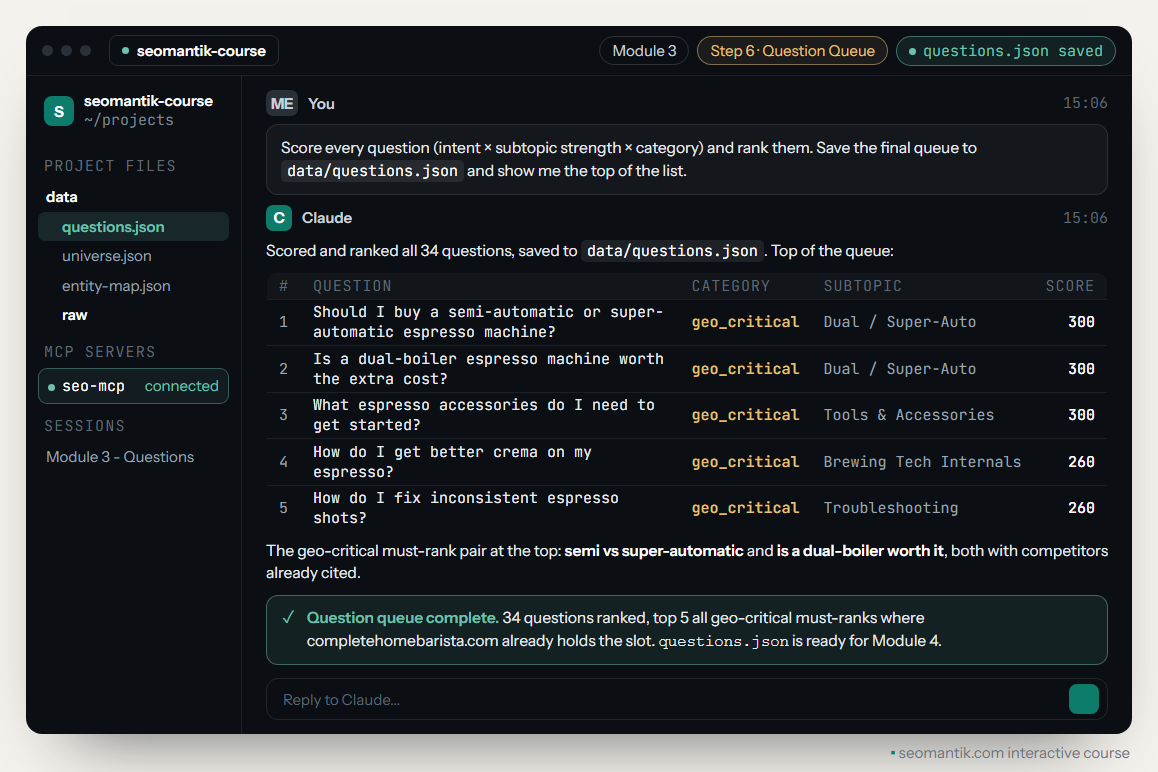Click the checkmark in the completion banner
This screenshot has height=772, width=1158.
coord(288,618)
